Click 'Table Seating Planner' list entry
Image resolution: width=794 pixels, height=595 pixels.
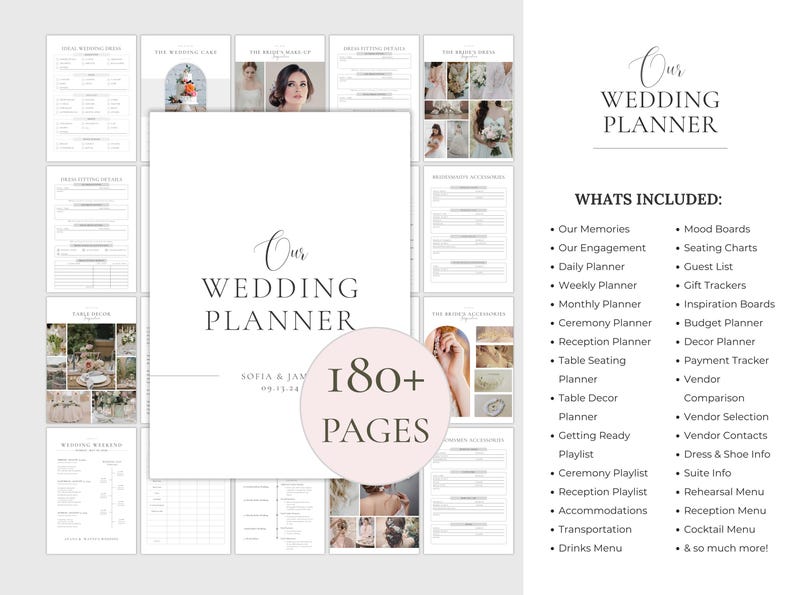point(591,370)
